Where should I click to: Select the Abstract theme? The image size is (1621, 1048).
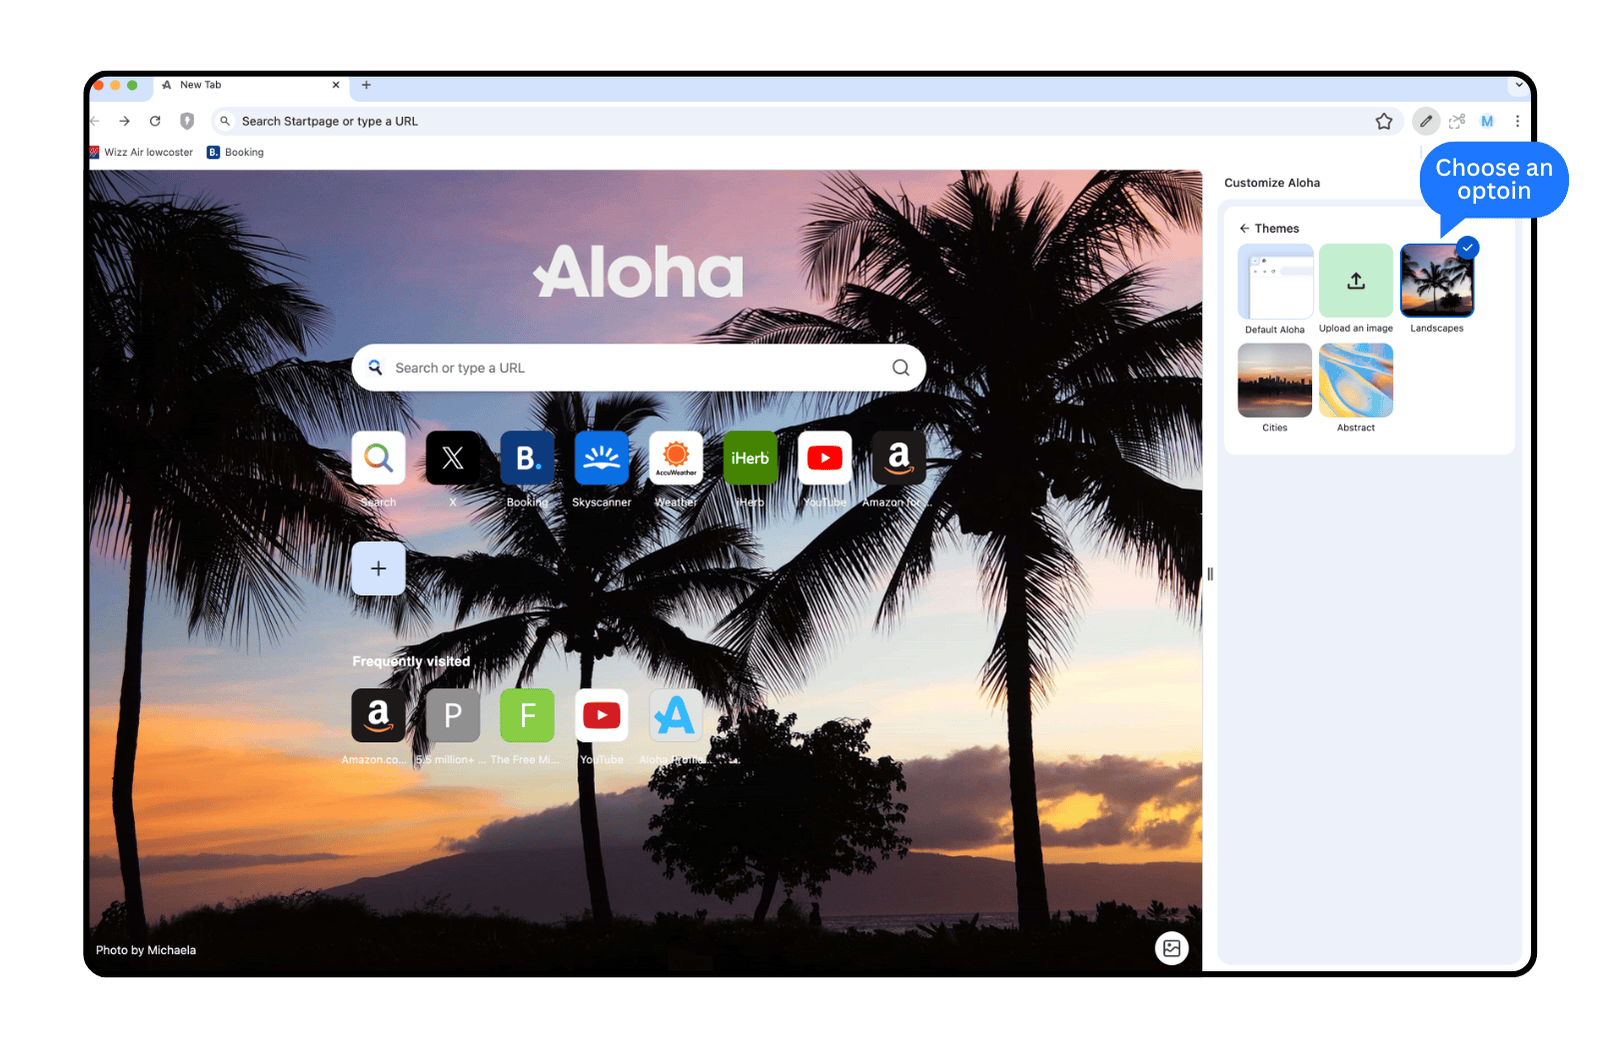coord(1356,380)
